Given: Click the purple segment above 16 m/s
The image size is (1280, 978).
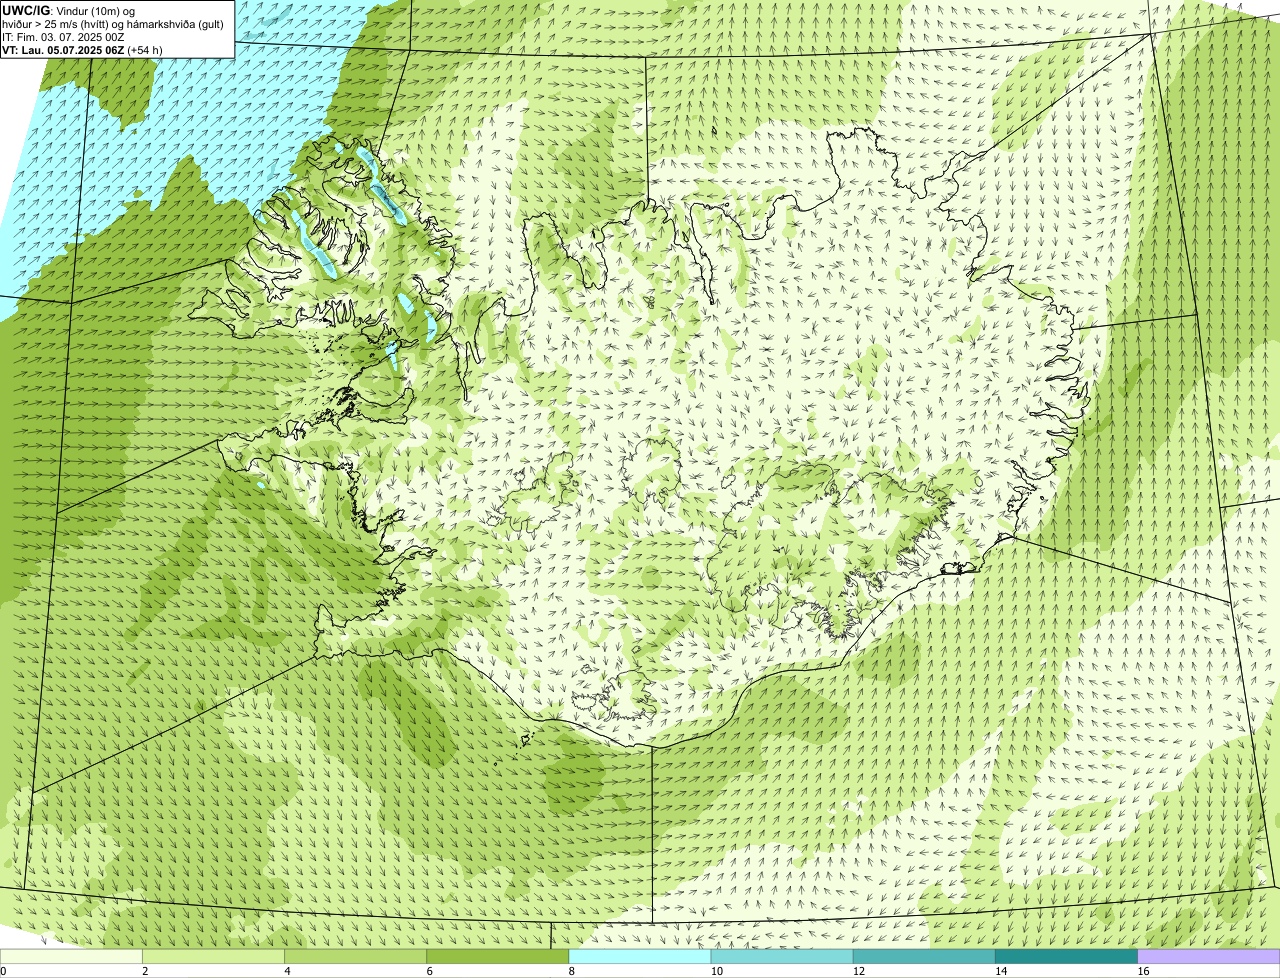Looking at the screenshot, I should [1209, 957].
